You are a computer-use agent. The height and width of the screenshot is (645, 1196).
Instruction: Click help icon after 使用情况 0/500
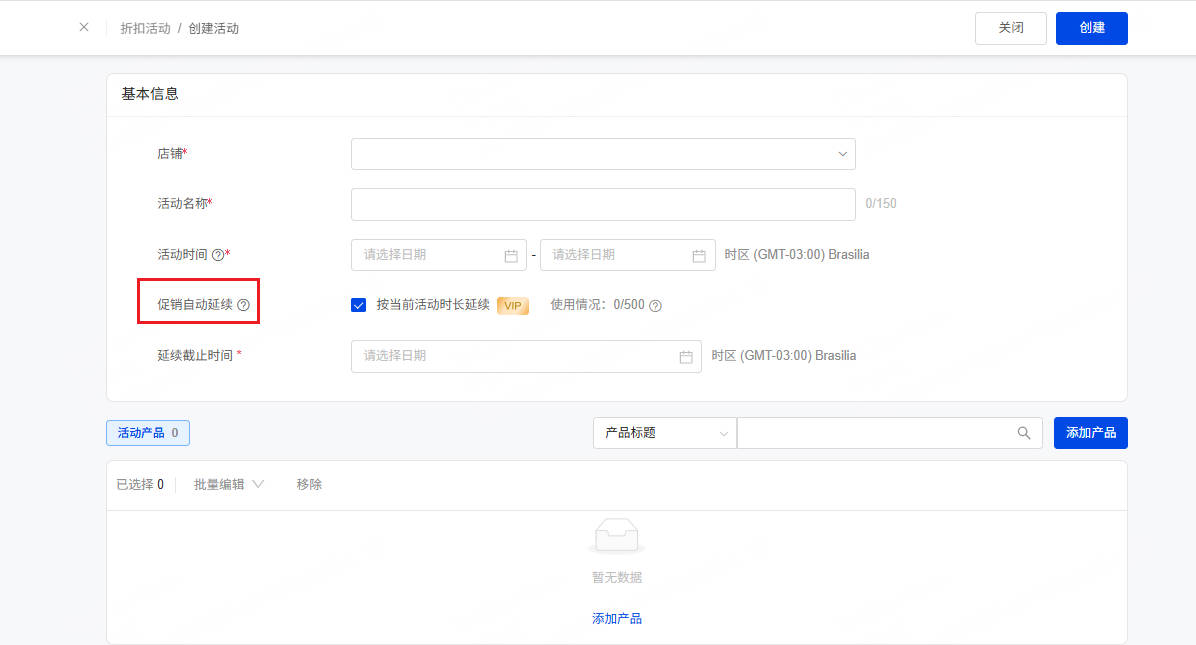(656, 306)
